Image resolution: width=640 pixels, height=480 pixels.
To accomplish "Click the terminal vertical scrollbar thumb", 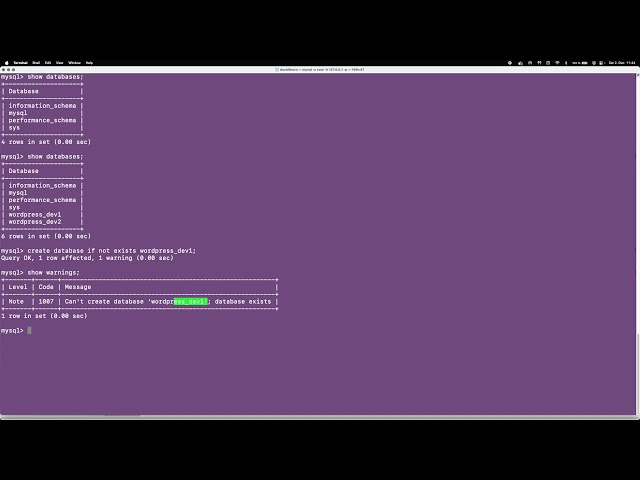I will coord(638,373).
